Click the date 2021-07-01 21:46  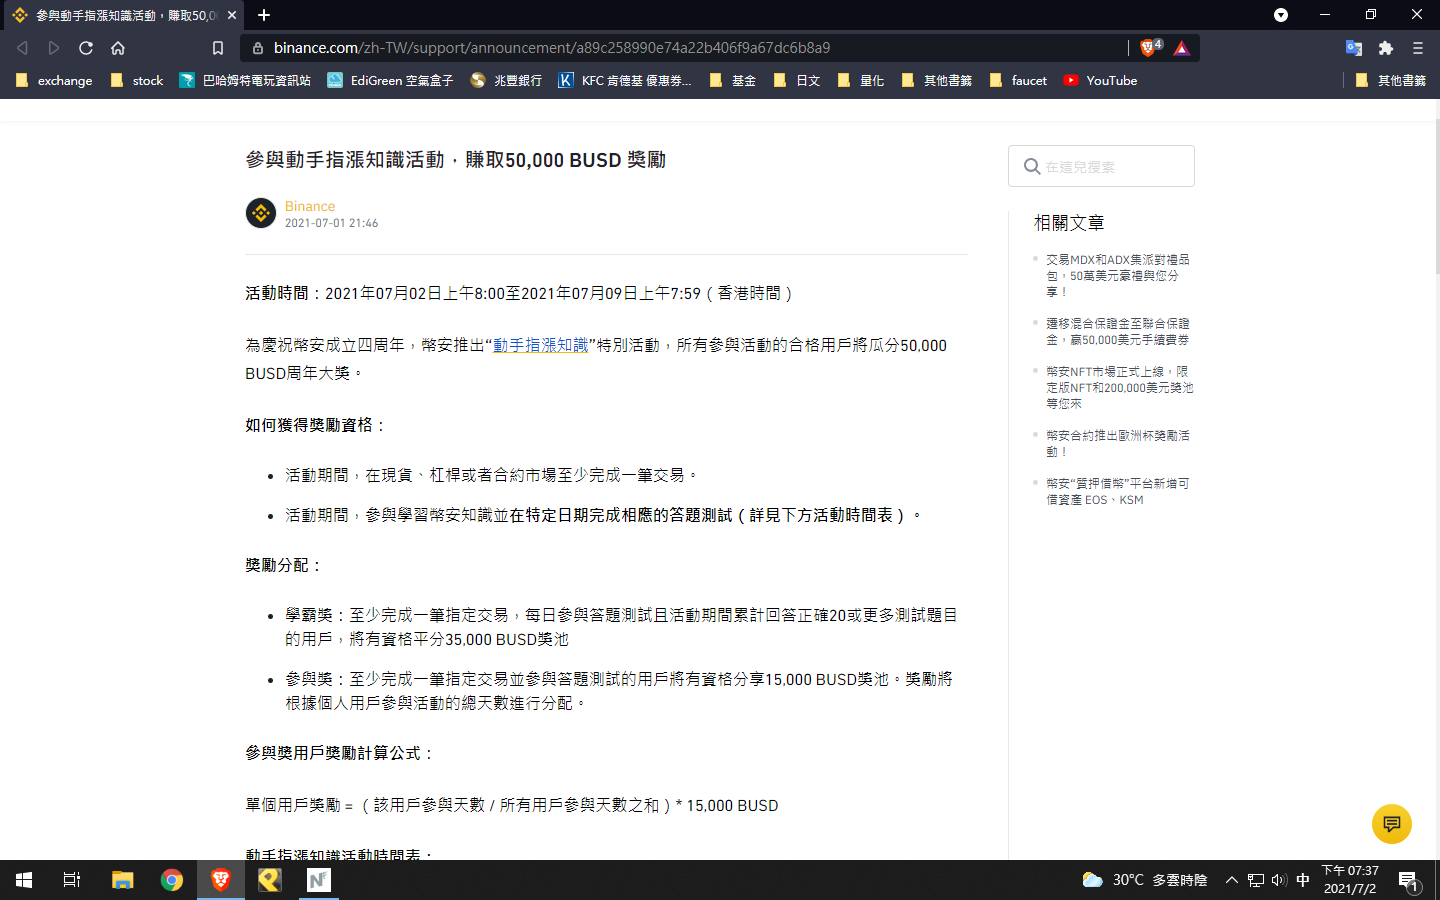[x=331, y=223]
